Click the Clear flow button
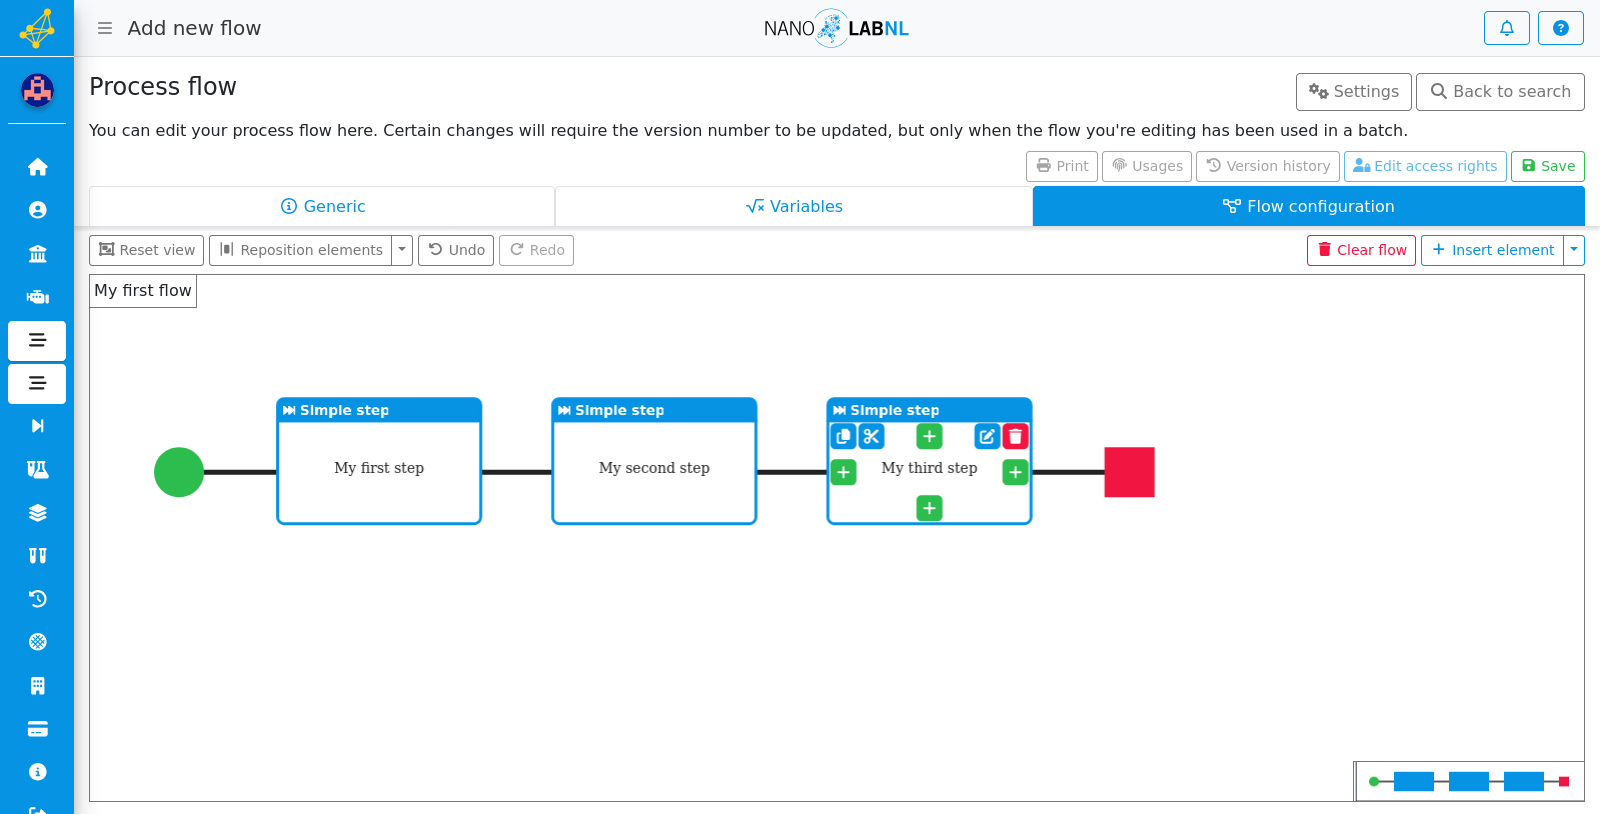 [x=1361, y=250]
